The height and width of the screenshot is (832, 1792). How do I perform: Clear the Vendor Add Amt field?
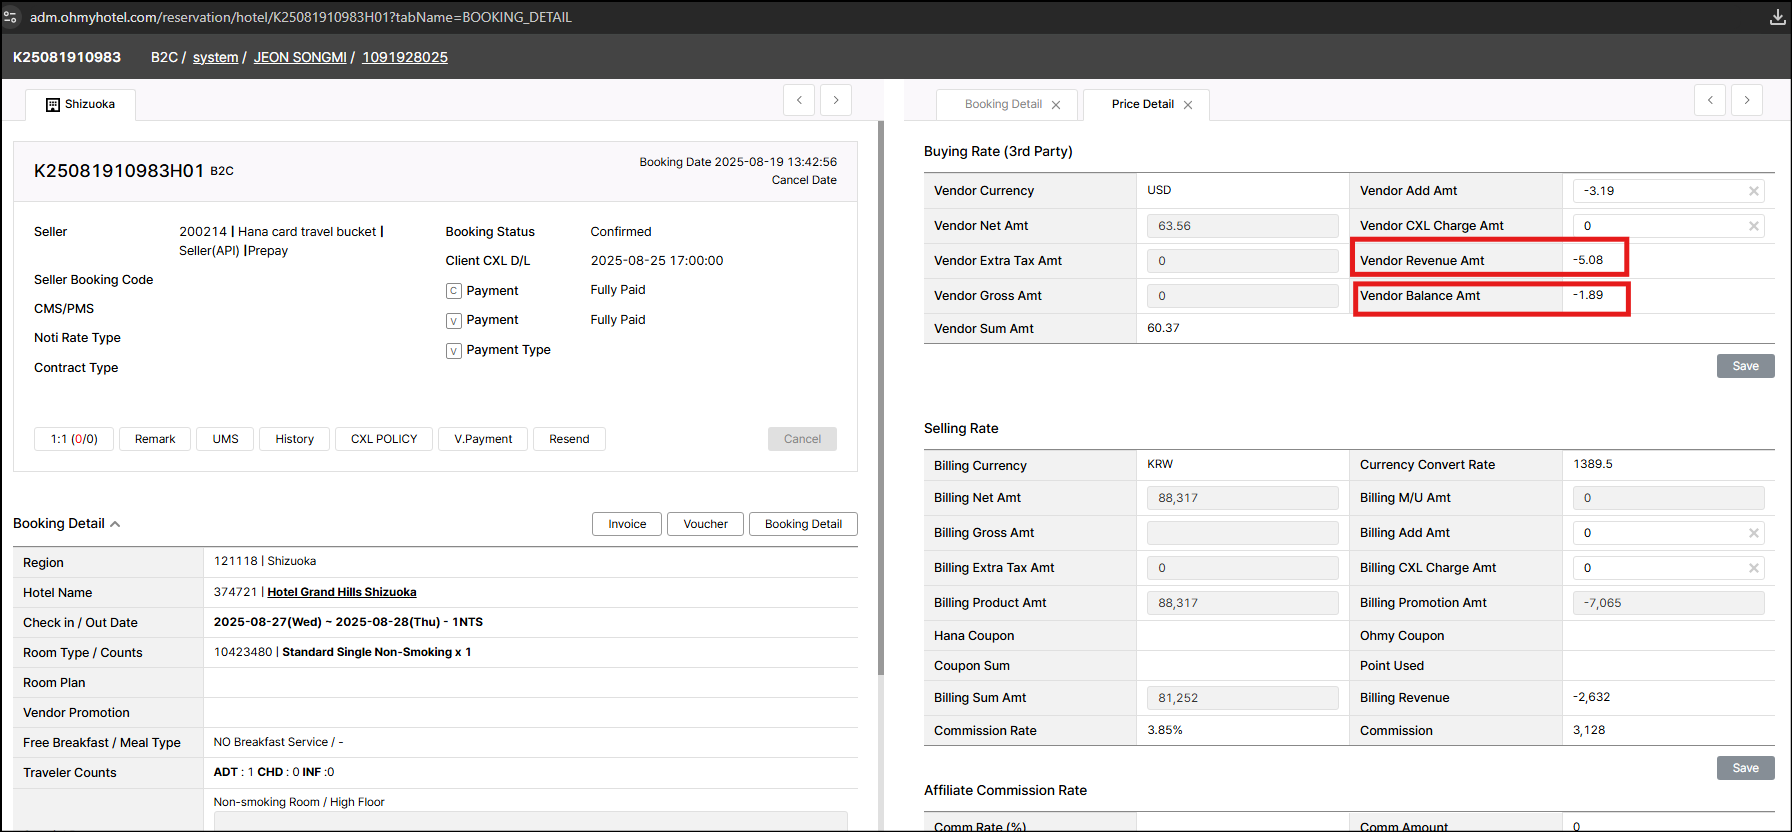click(1753, 191)
